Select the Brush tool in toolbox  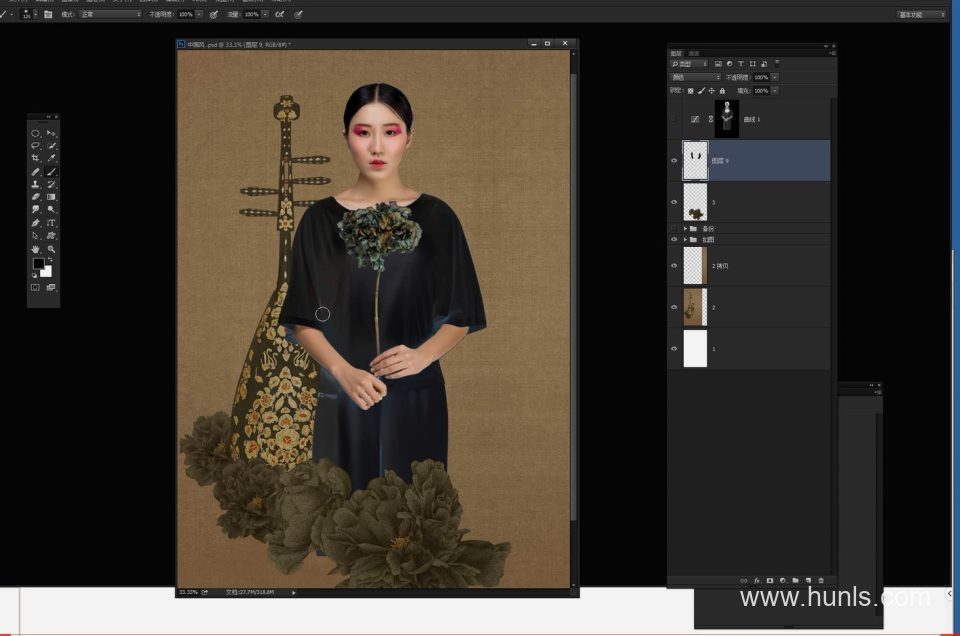(x=51, y=171)
